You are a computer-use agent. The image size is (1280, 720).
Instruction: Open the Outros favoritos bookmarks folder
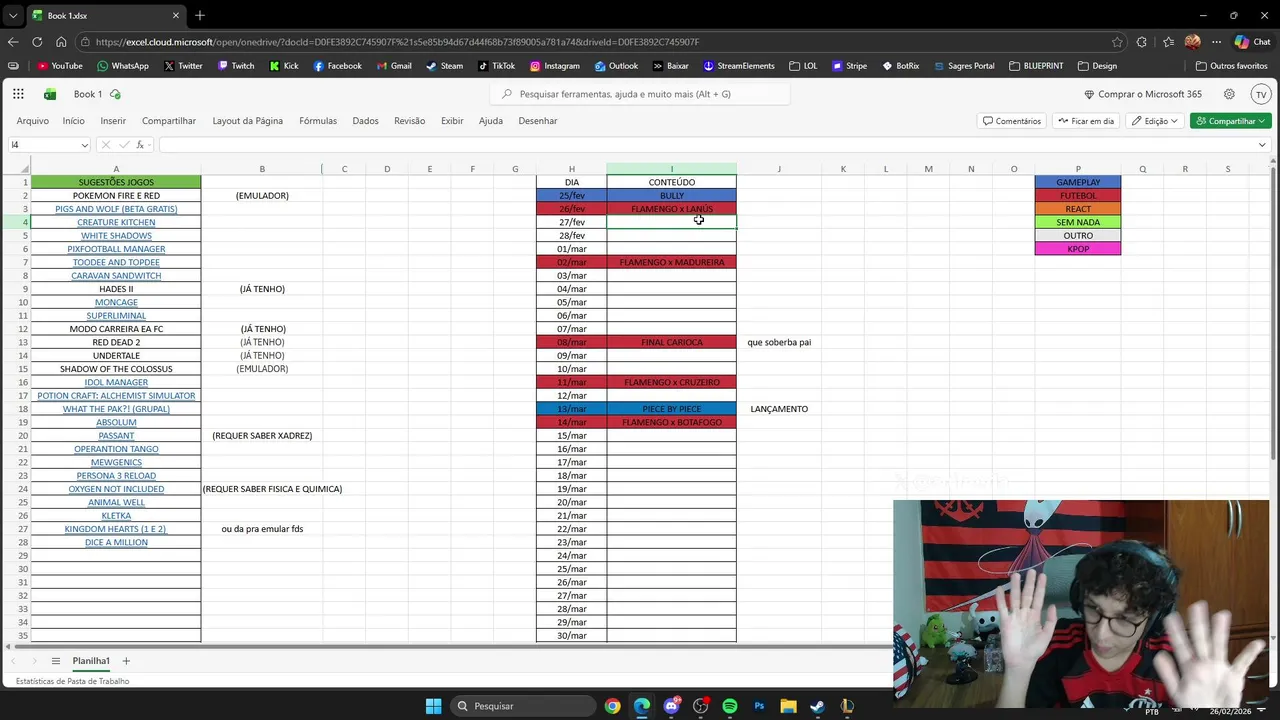(1231, 66)
